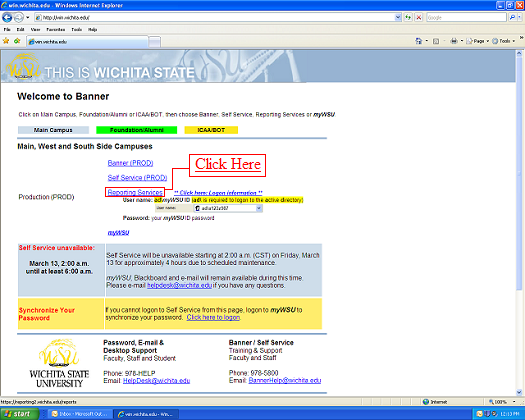Image resolution: width=525 pixels, height=420 pixels.
Task: Select the yellow ICAA/BOT tab
Action: coord(211,130)
